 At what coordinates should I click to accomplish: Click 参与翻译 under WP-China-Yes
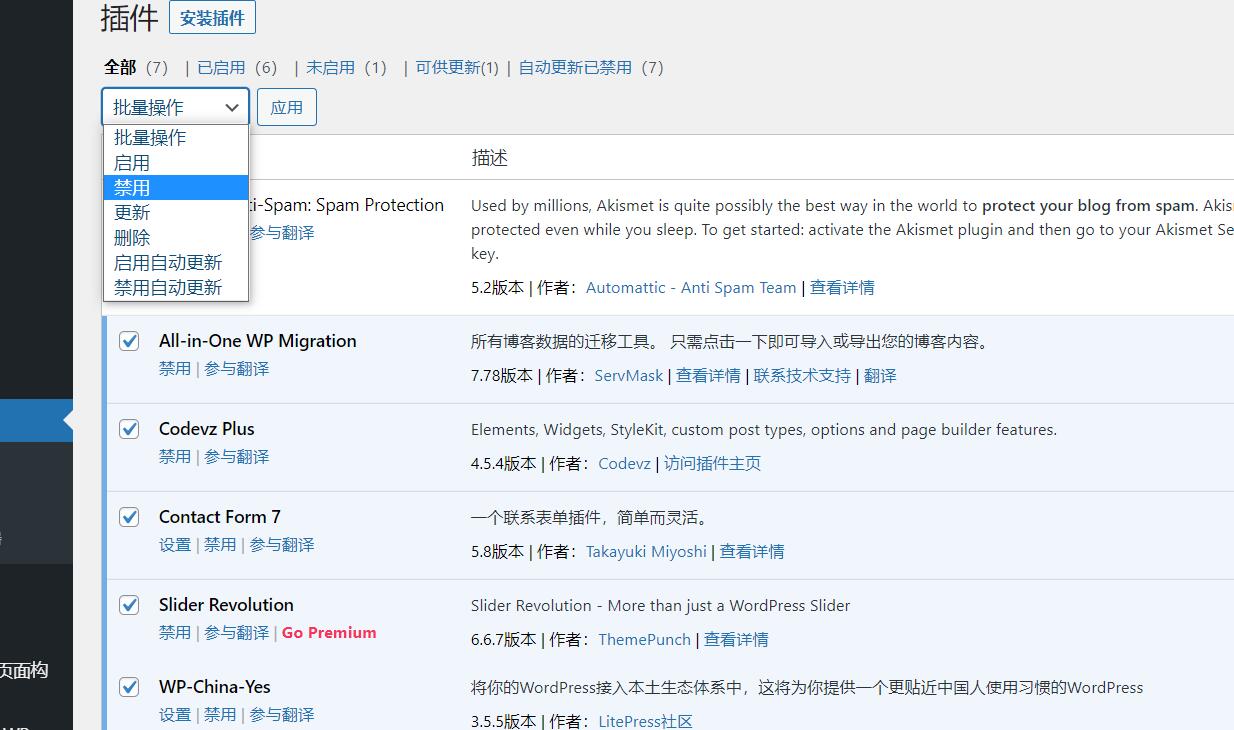click(282, 715)
